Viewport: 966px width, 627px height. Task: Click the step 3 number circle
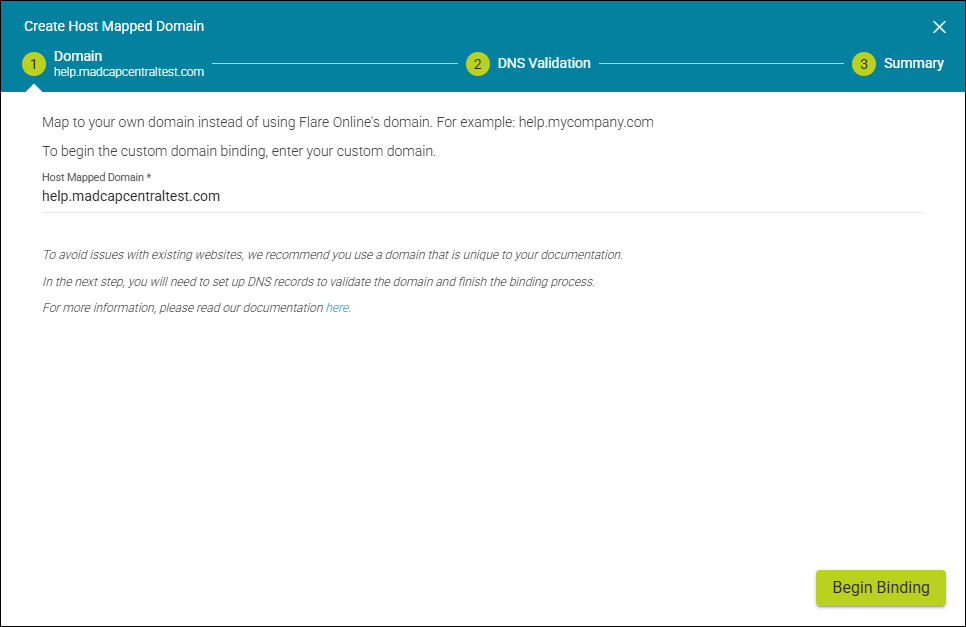tap(864, 64)
